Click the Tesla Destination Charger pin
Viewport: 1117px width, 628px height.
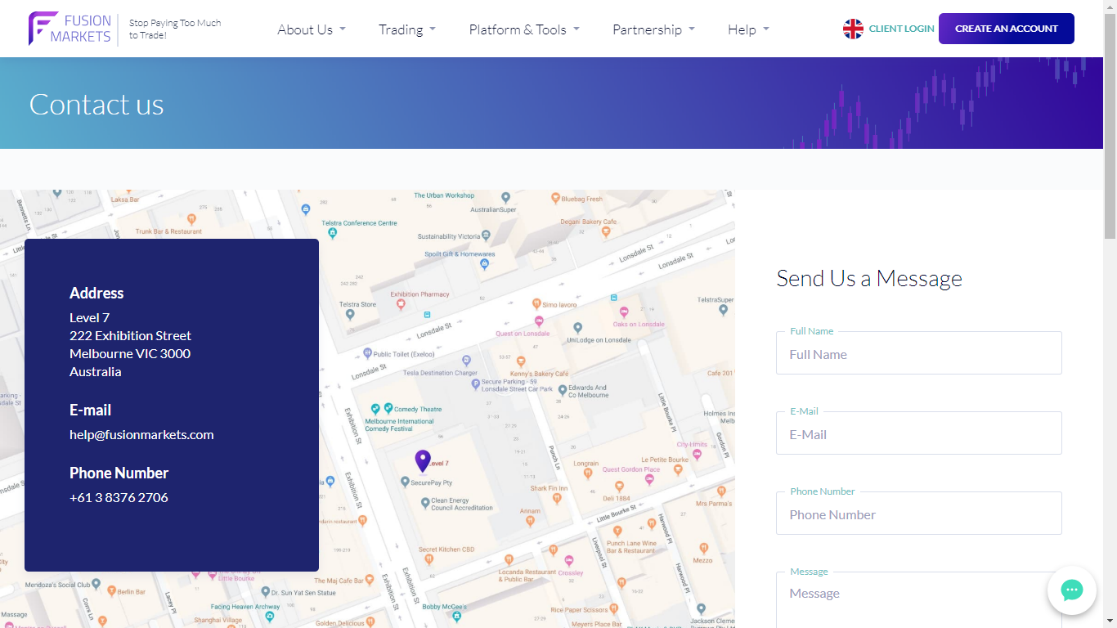[466, 361]
